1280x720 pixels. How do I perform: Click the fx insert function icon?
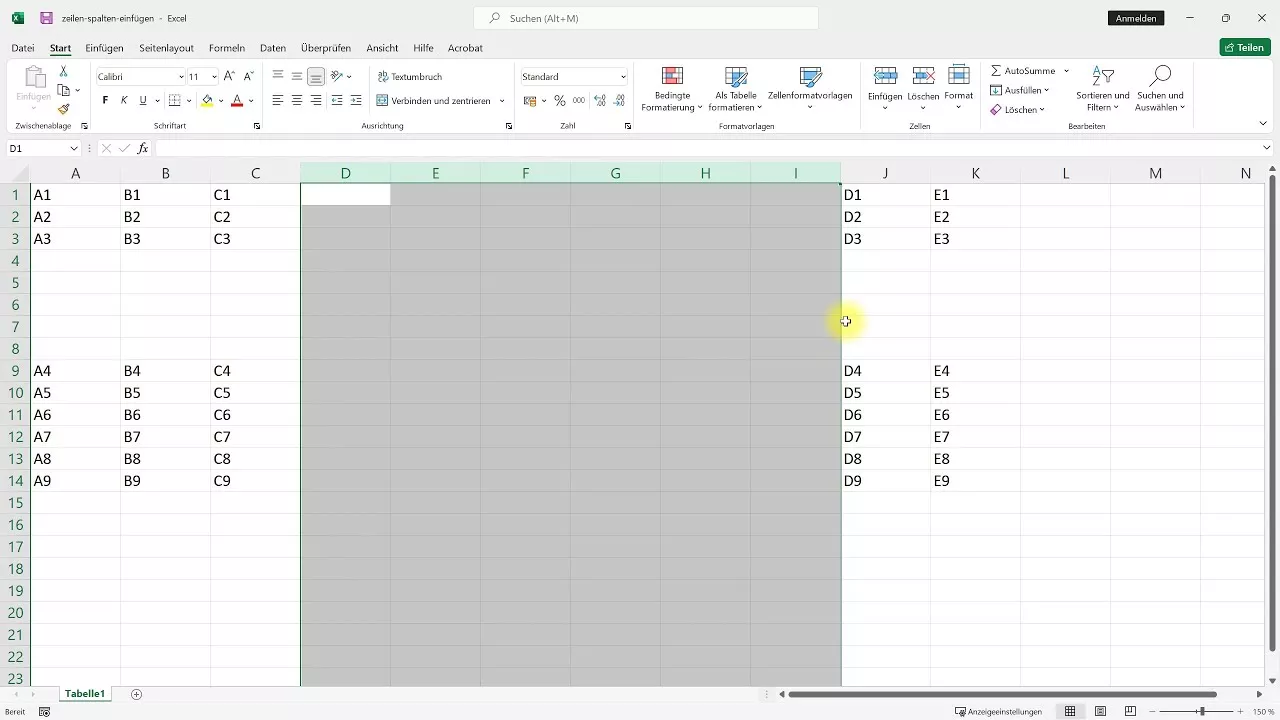point(143,148)
